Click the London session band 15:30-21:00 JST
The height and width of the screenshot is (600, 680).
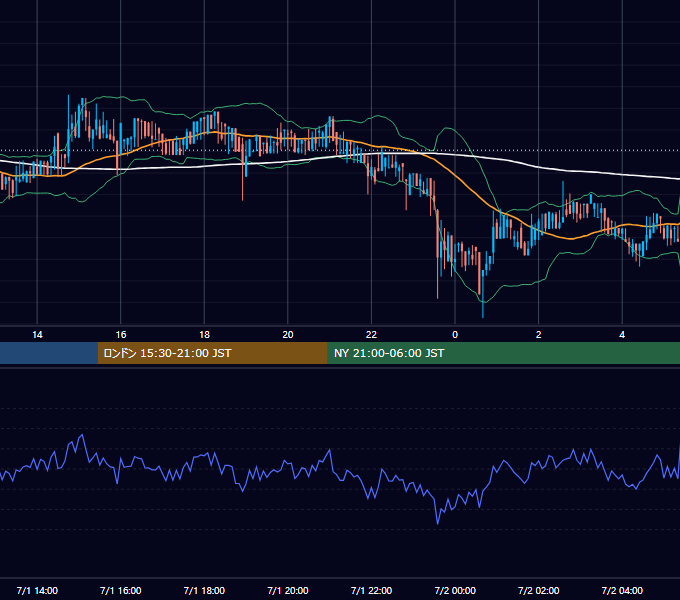coord(212,353)
